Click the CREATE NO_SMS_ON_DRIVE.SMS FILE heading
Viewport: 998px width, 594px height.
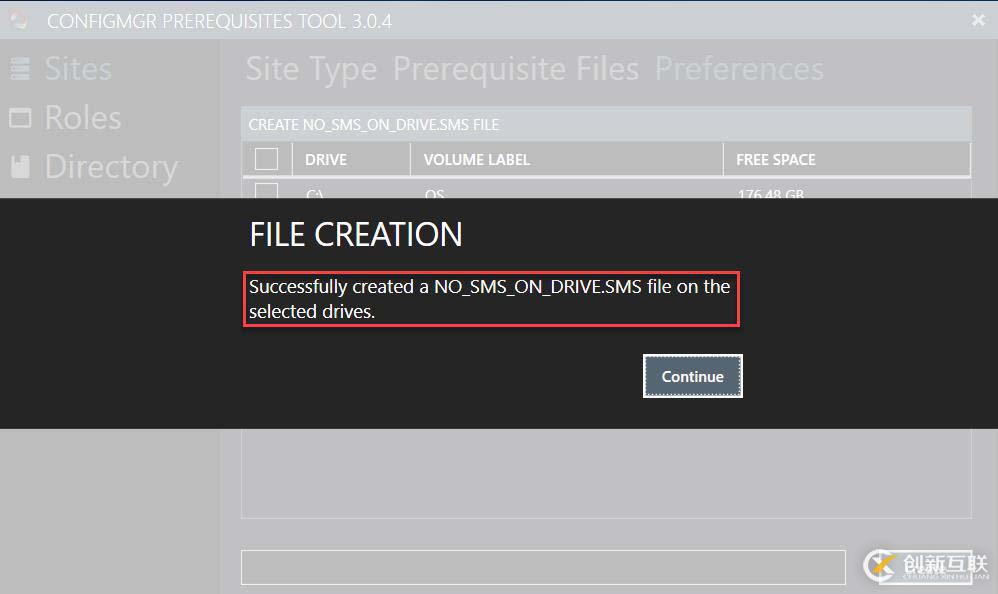[374, 125]
